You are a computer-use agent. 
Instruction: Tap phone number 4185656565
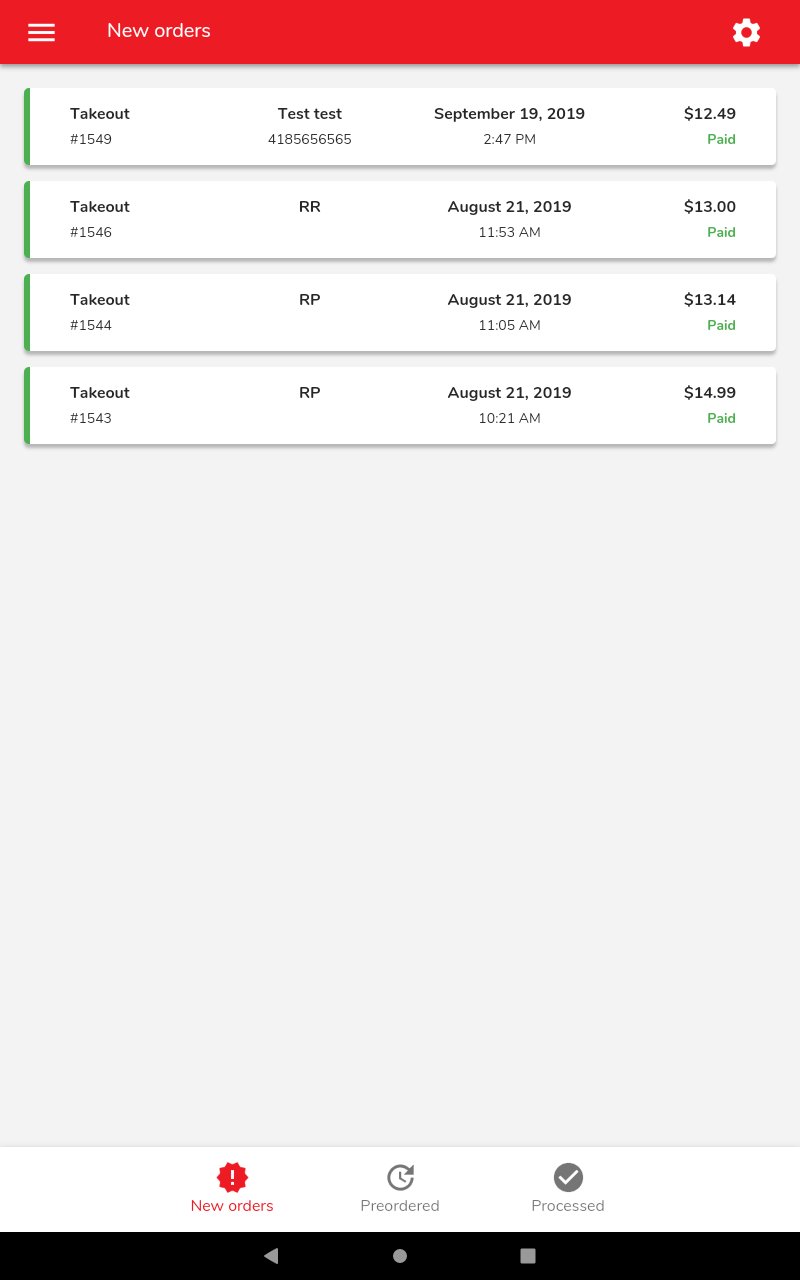pos(310,140)
